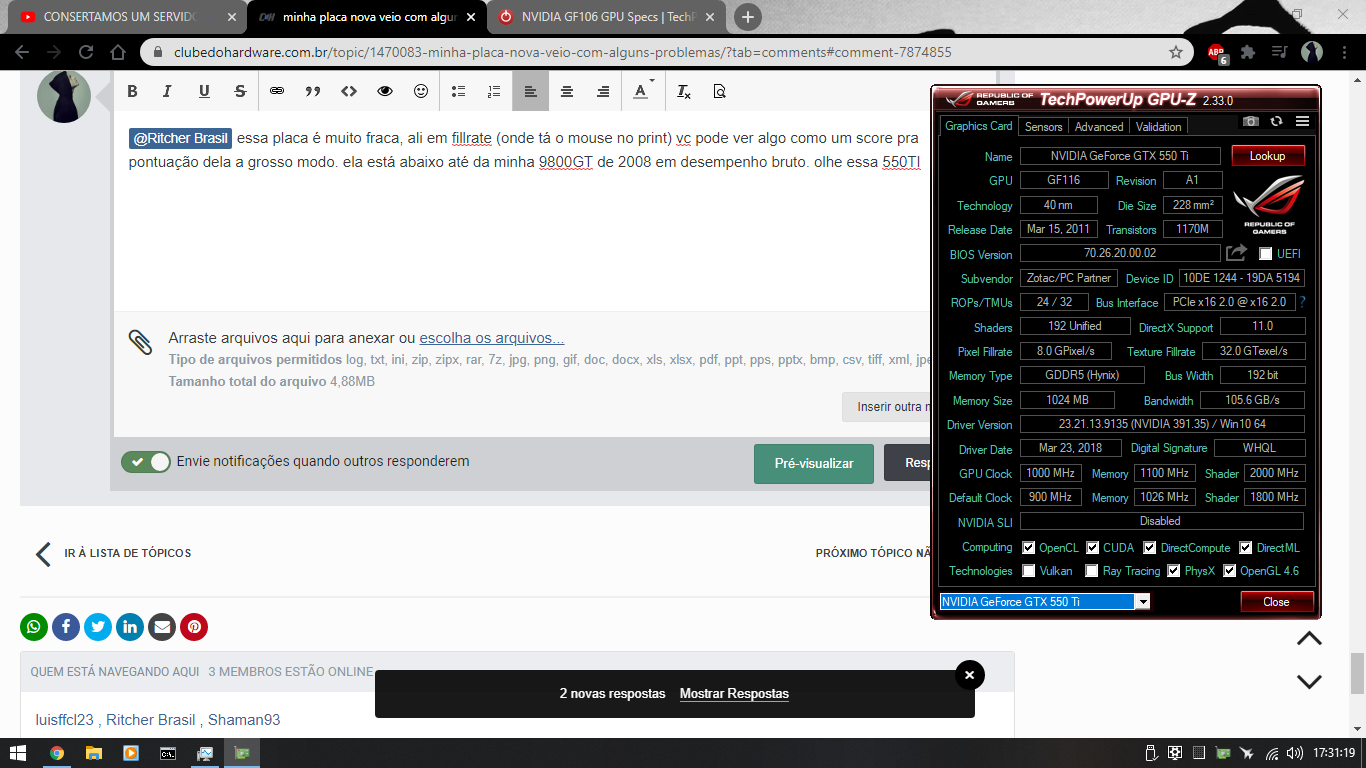Click the Pré-visualizar button
The height and width of the screenshot is (768, 1366).
[x=814, y=463]
